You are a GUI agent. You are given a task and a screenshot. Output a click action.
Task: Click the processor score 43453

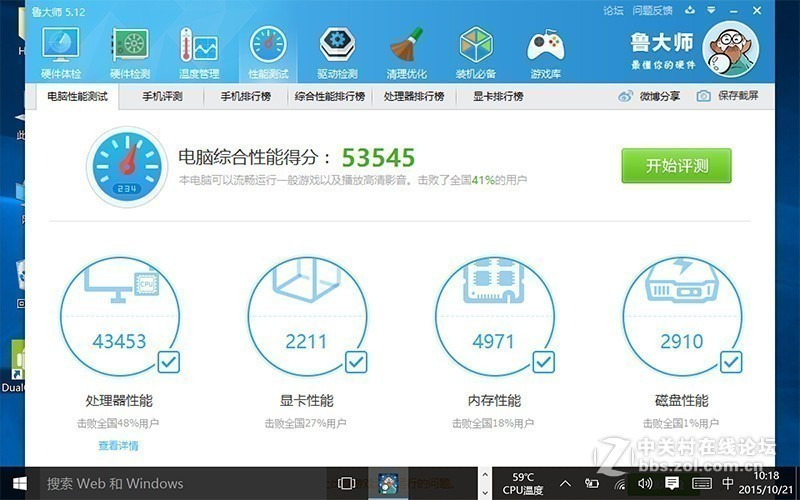point(119,341)
